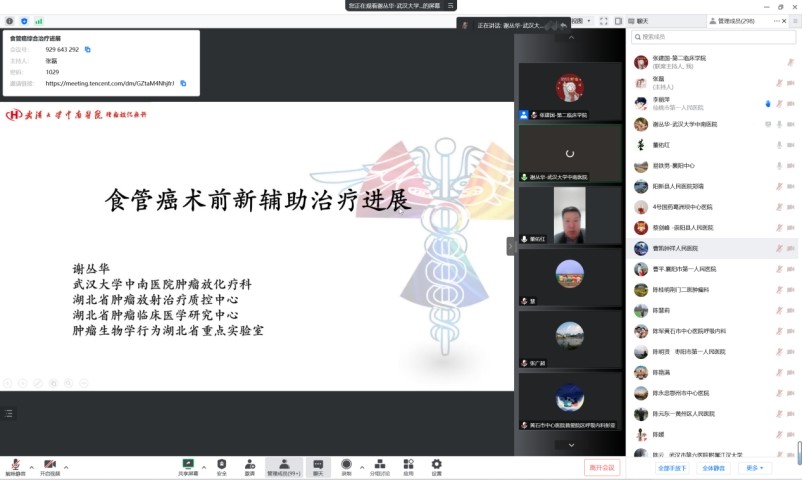The height and width of the screenshot is (481, 803).
Task: Select member 陈元东-黄州区人民医院 row
Action: tap(714, 413)
